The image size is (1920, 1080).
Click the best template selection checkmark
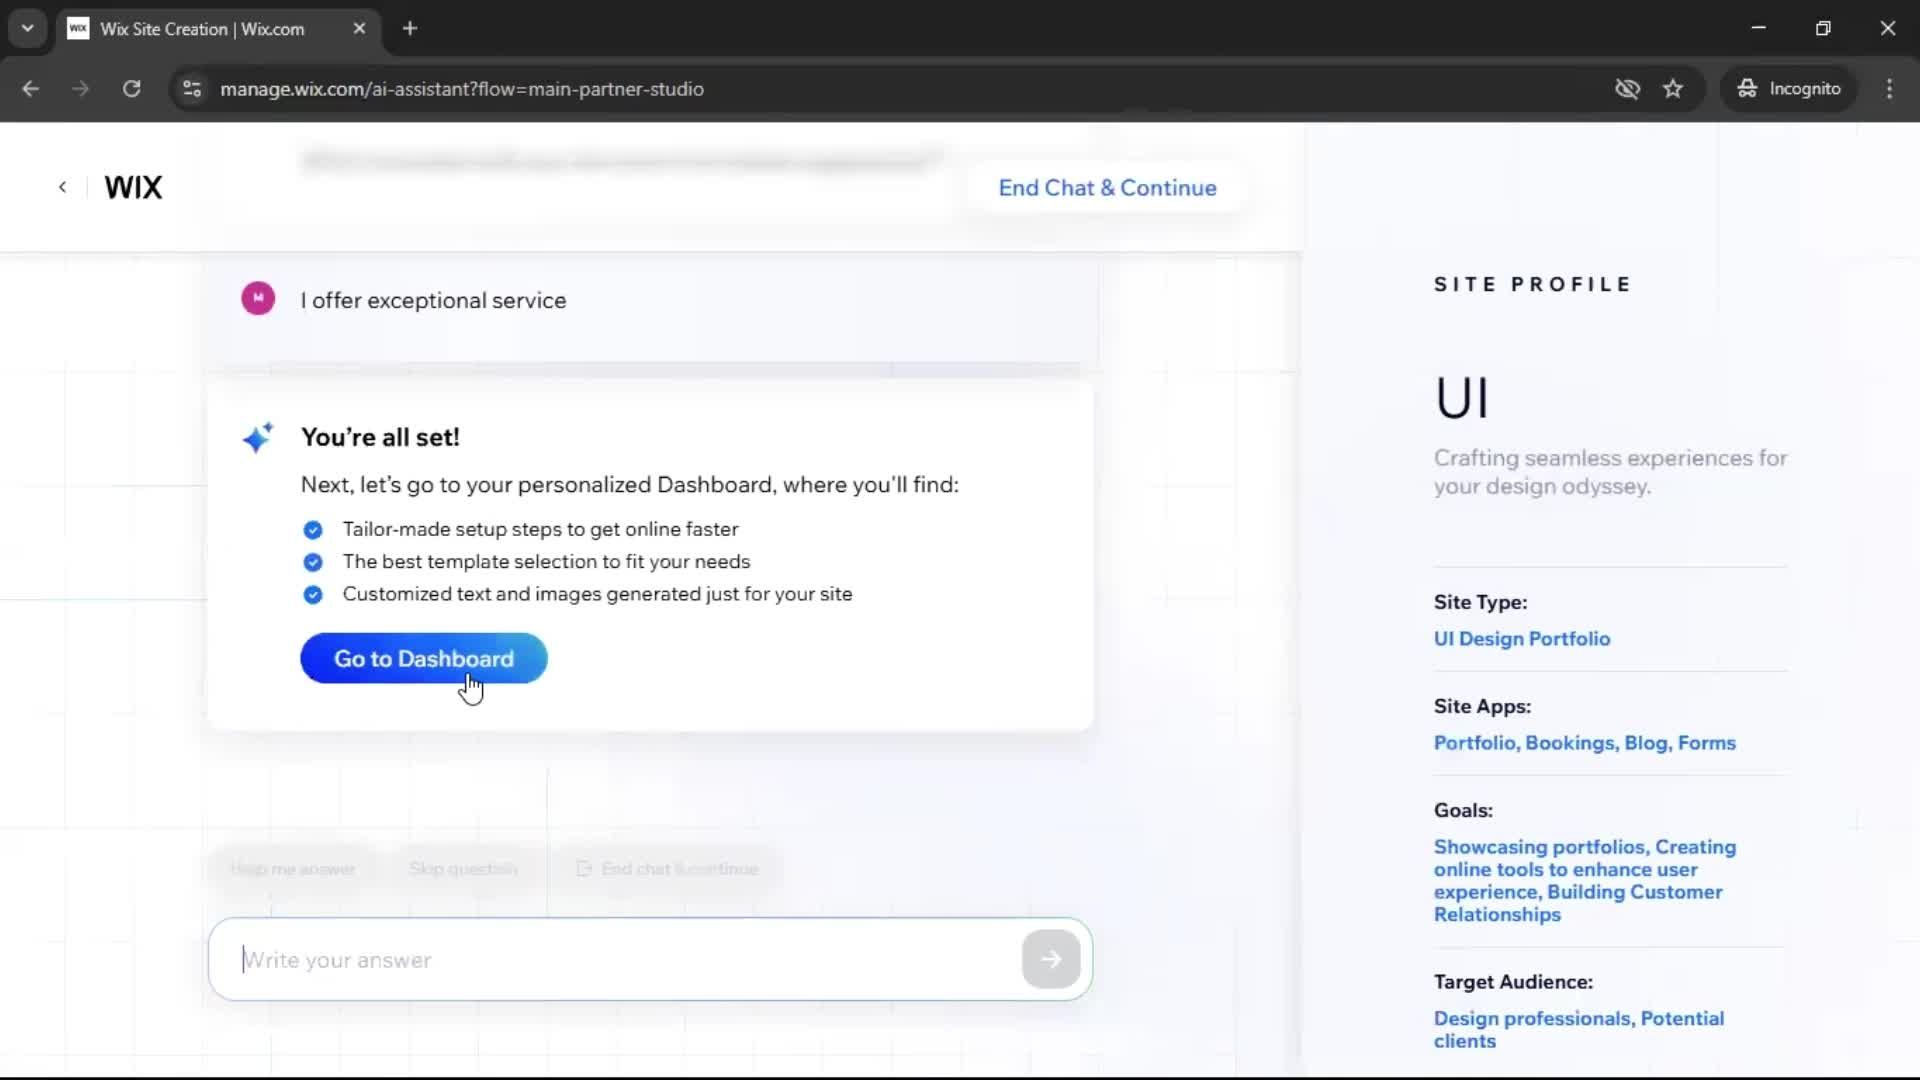click(313, 562)
